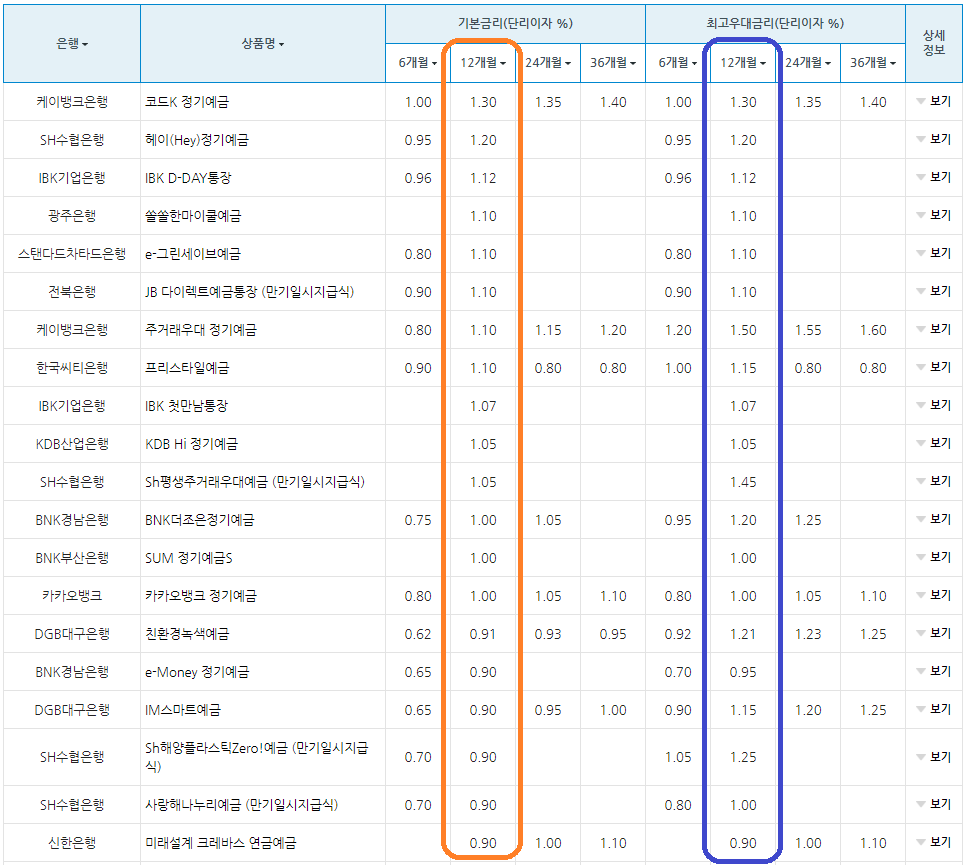This screenshot has height=865, width=968.
Task: Select product e-그린세이브예금
Action: click(x=193, y=254)
